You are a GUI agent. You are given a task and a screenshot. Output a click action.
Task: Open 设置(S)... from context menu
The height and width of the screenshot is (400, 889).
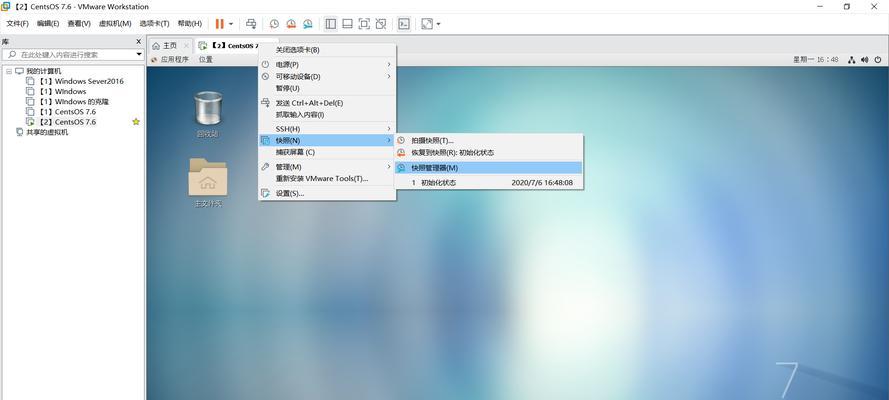click(327, 193)
